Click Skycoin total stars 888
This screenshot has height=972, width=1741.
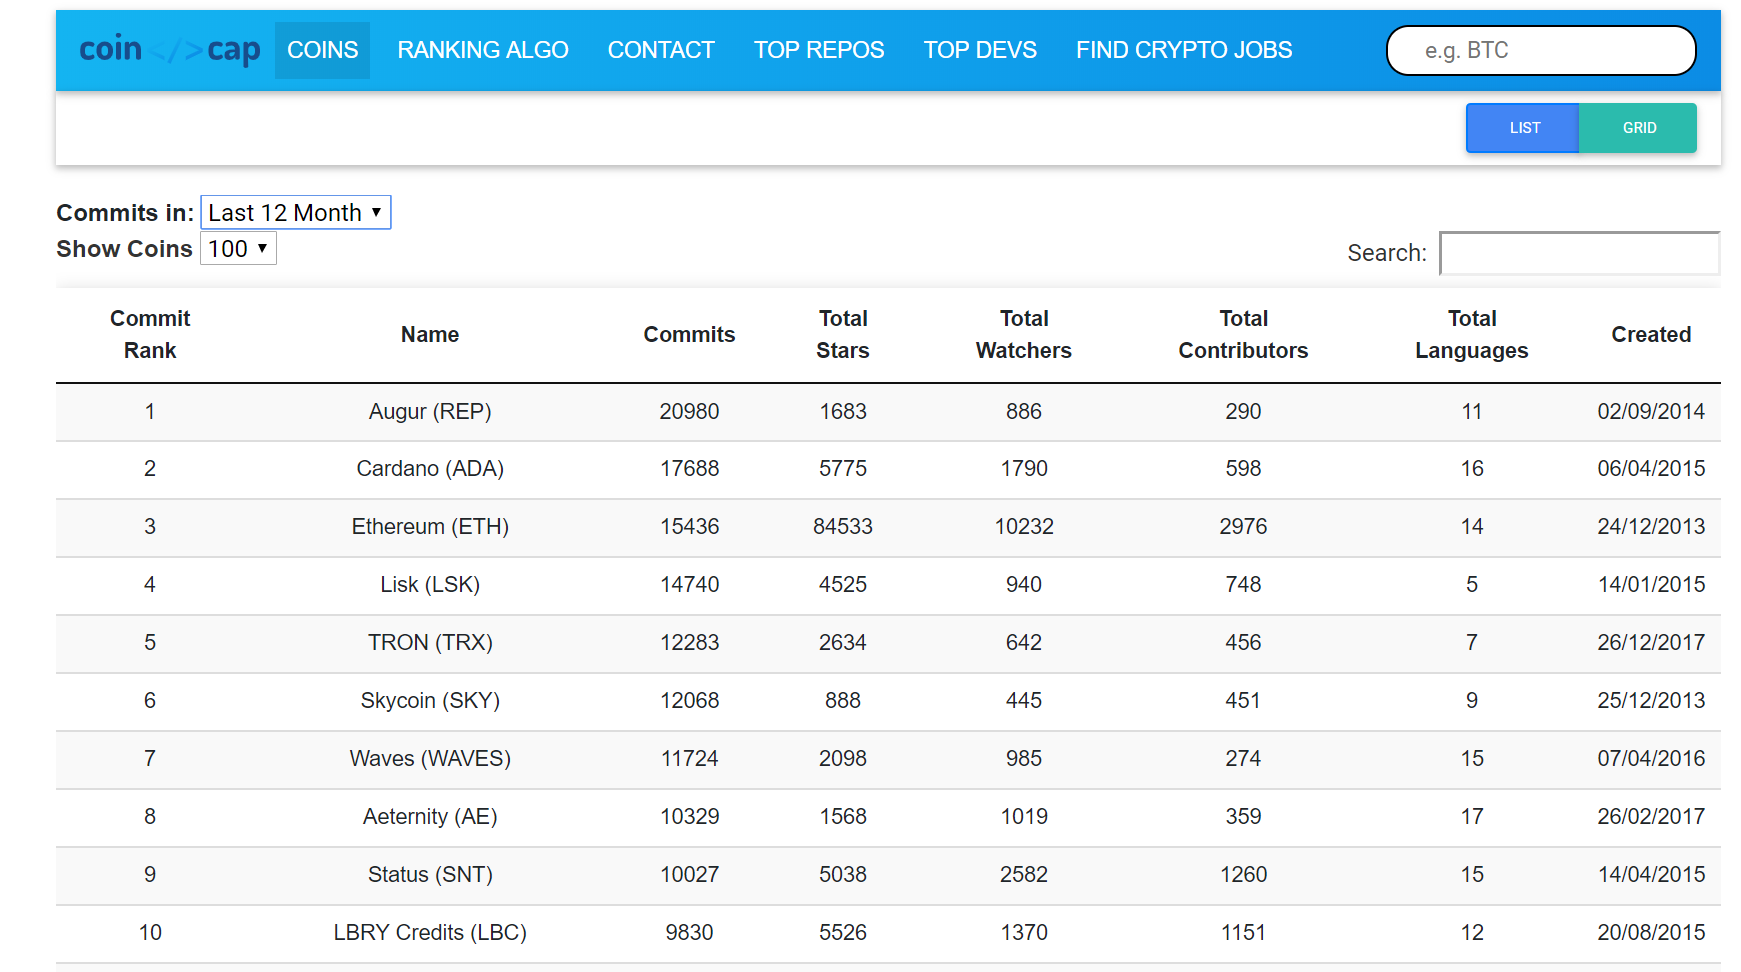pos(843,701)
